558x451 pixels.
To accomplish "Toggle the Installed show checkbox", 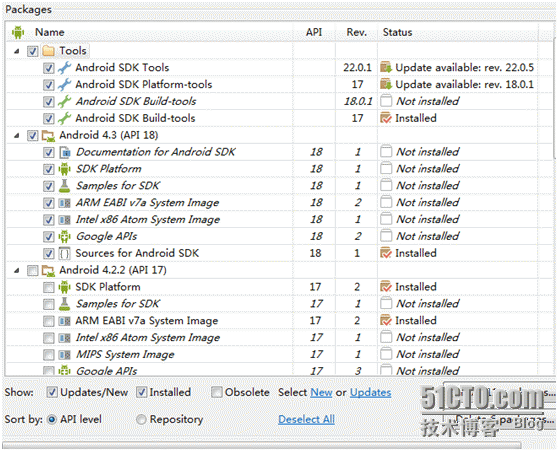I will pos(142,392).
